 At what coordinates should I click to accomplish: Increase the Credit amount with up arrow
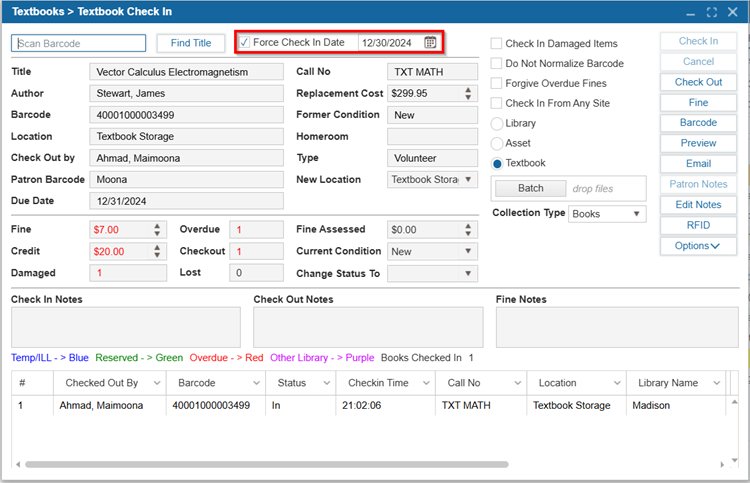pos(157,248)
